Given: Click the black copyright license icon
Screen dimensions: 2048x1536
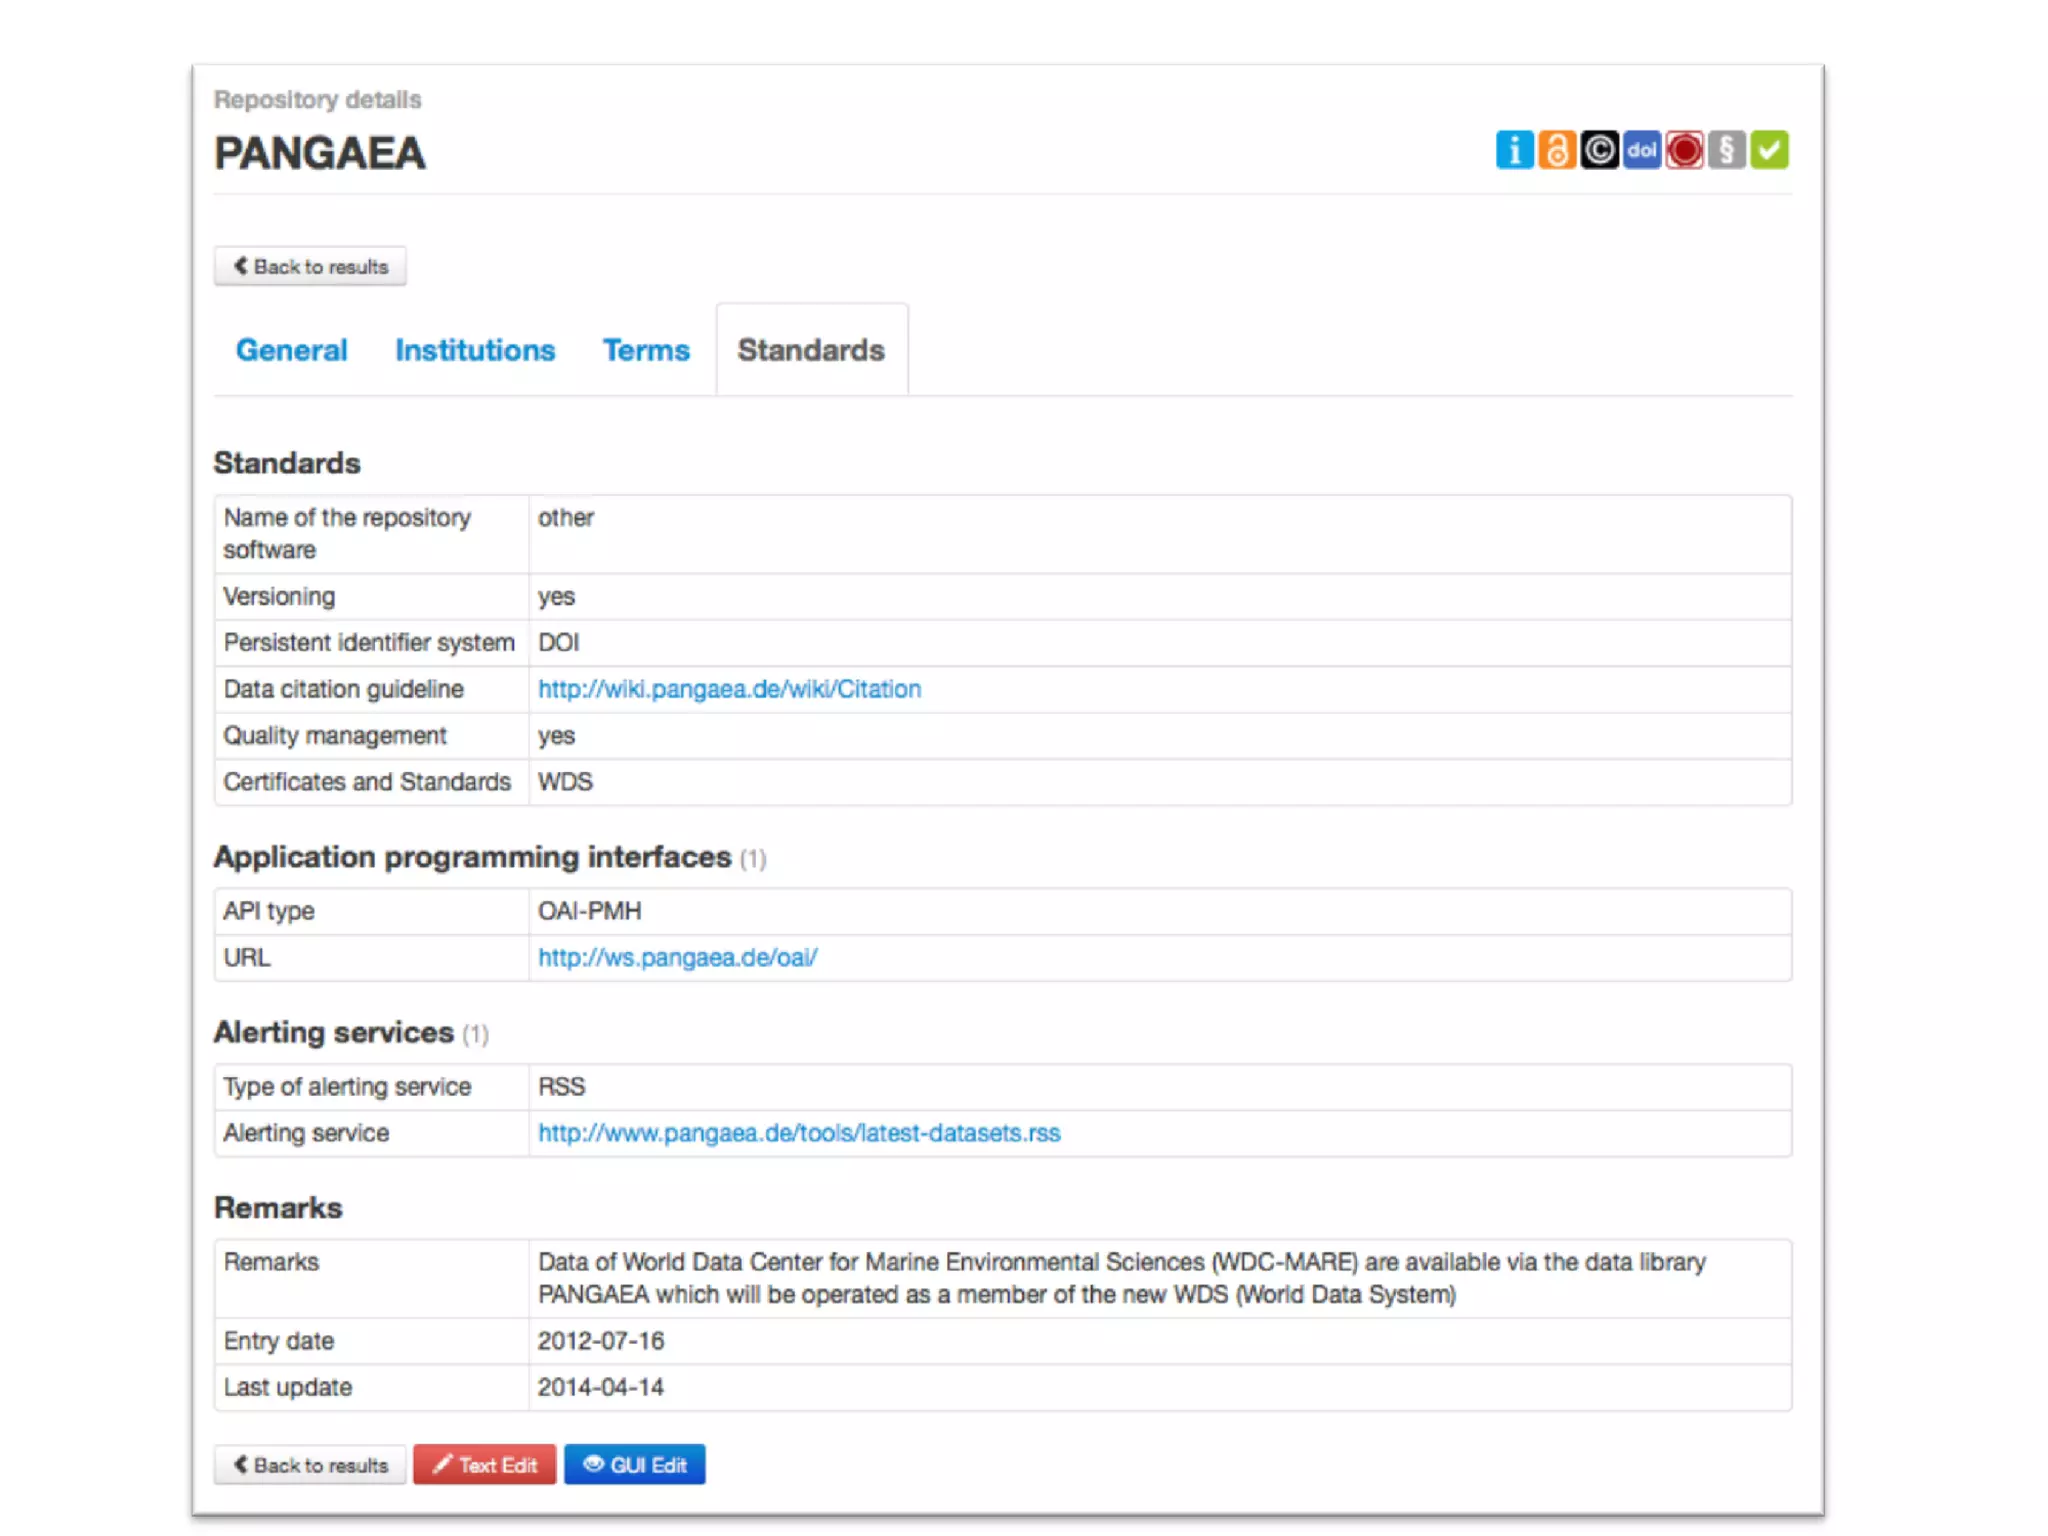Looking at the screenshot, I should click(1599, 150).
